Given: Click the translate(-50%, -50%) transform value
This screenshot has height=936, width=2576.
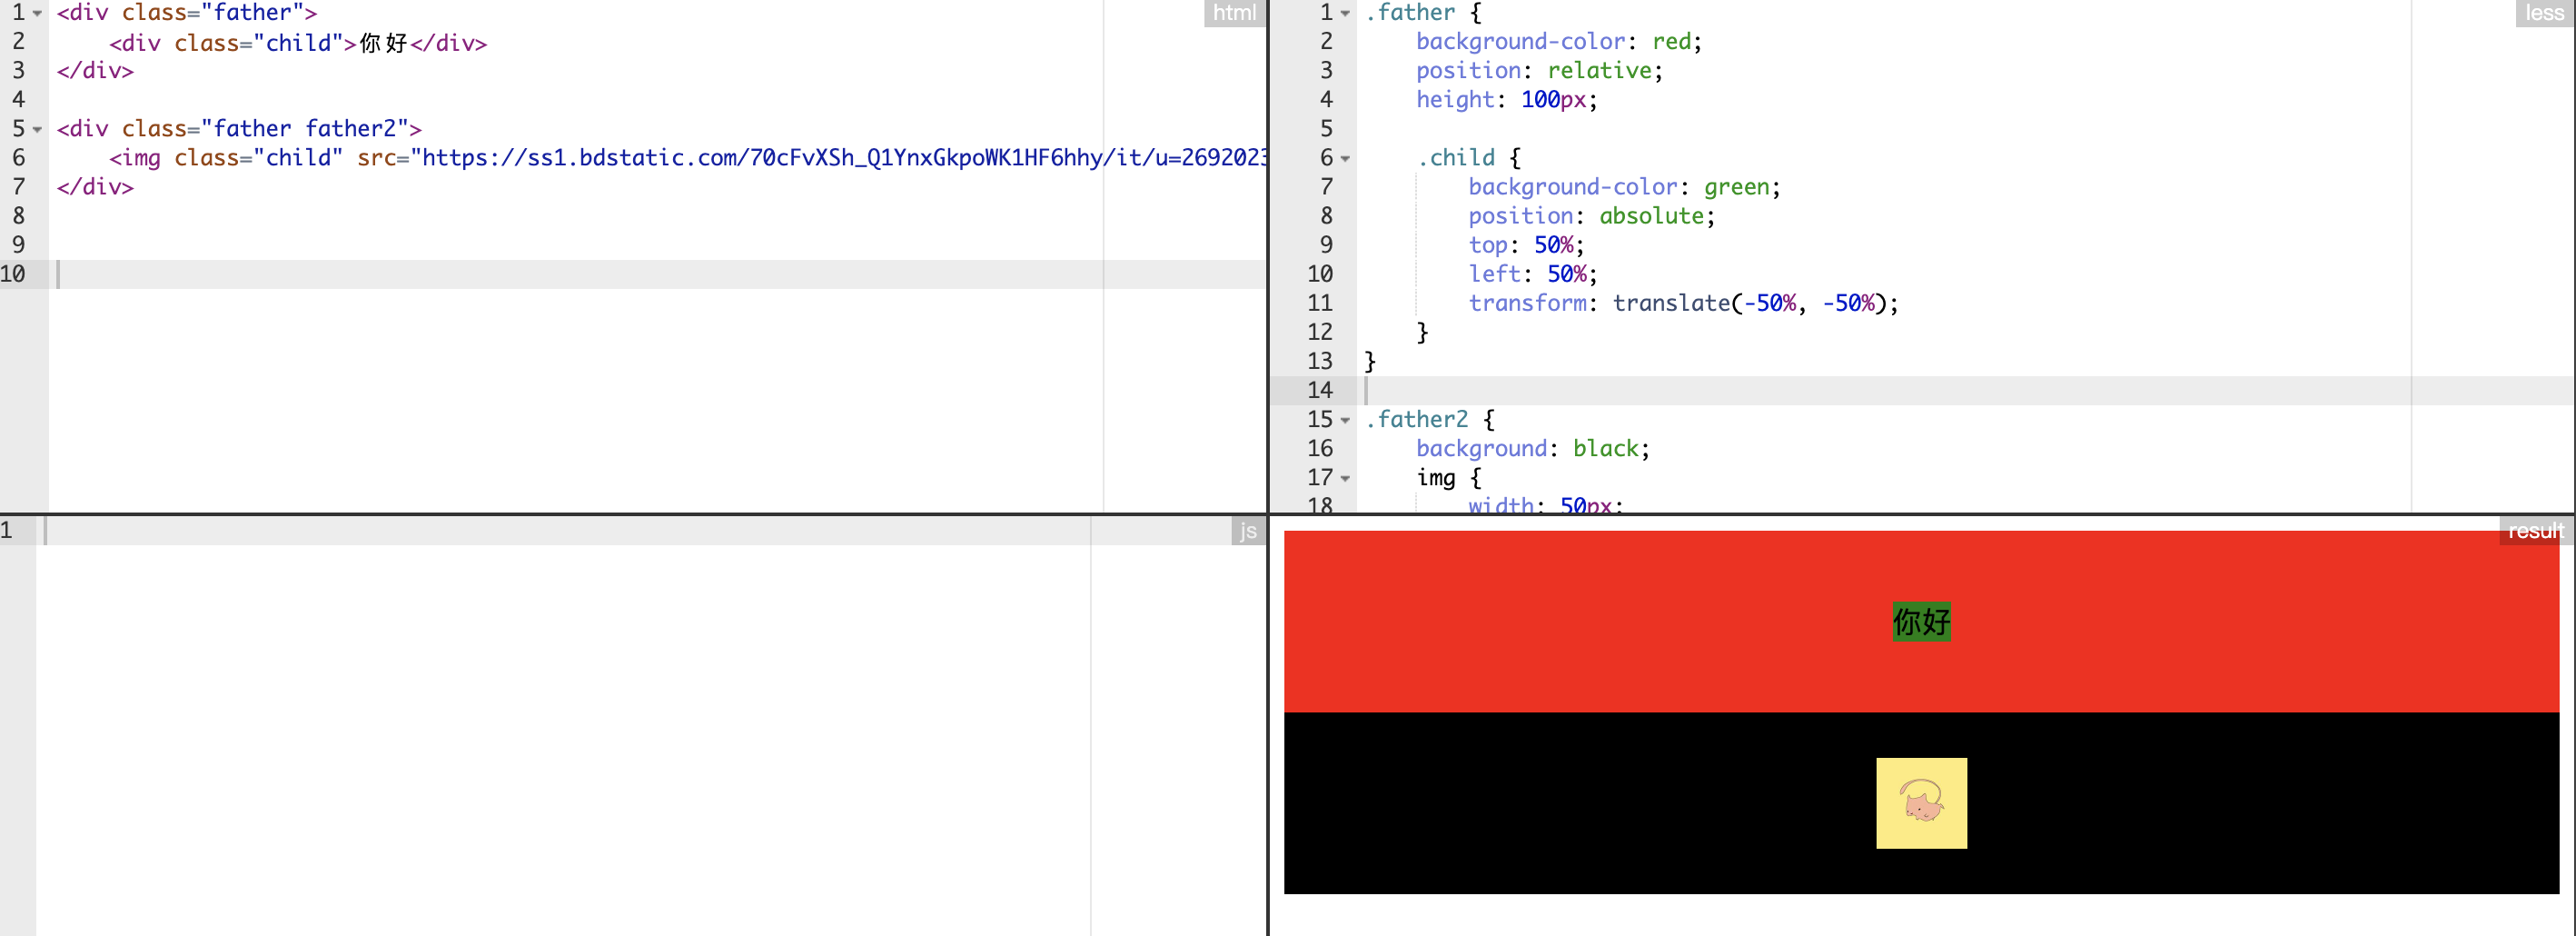Looking at the screenshot, I should pos(1754,304).
